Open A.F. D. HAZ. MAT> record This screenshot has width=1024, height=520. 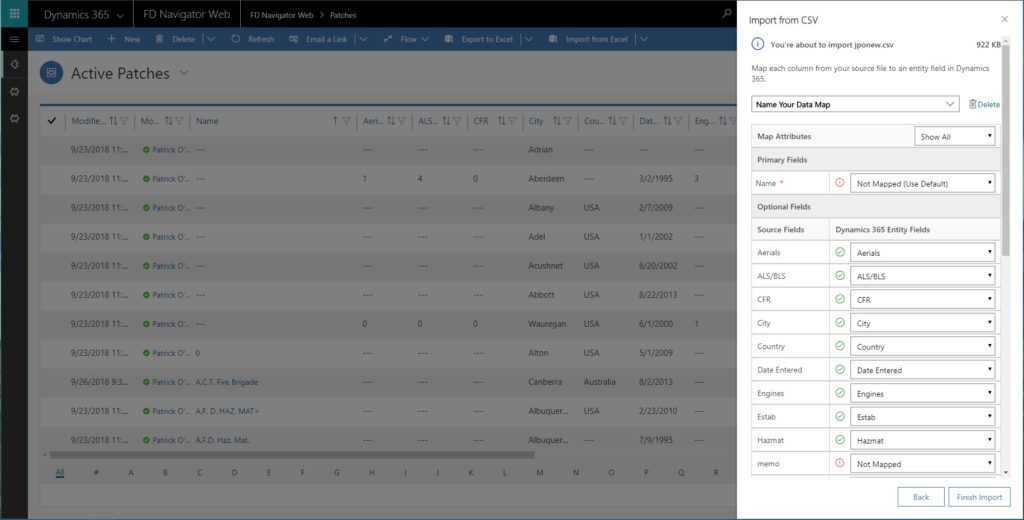pyautogui.click(x=227, y=411)
